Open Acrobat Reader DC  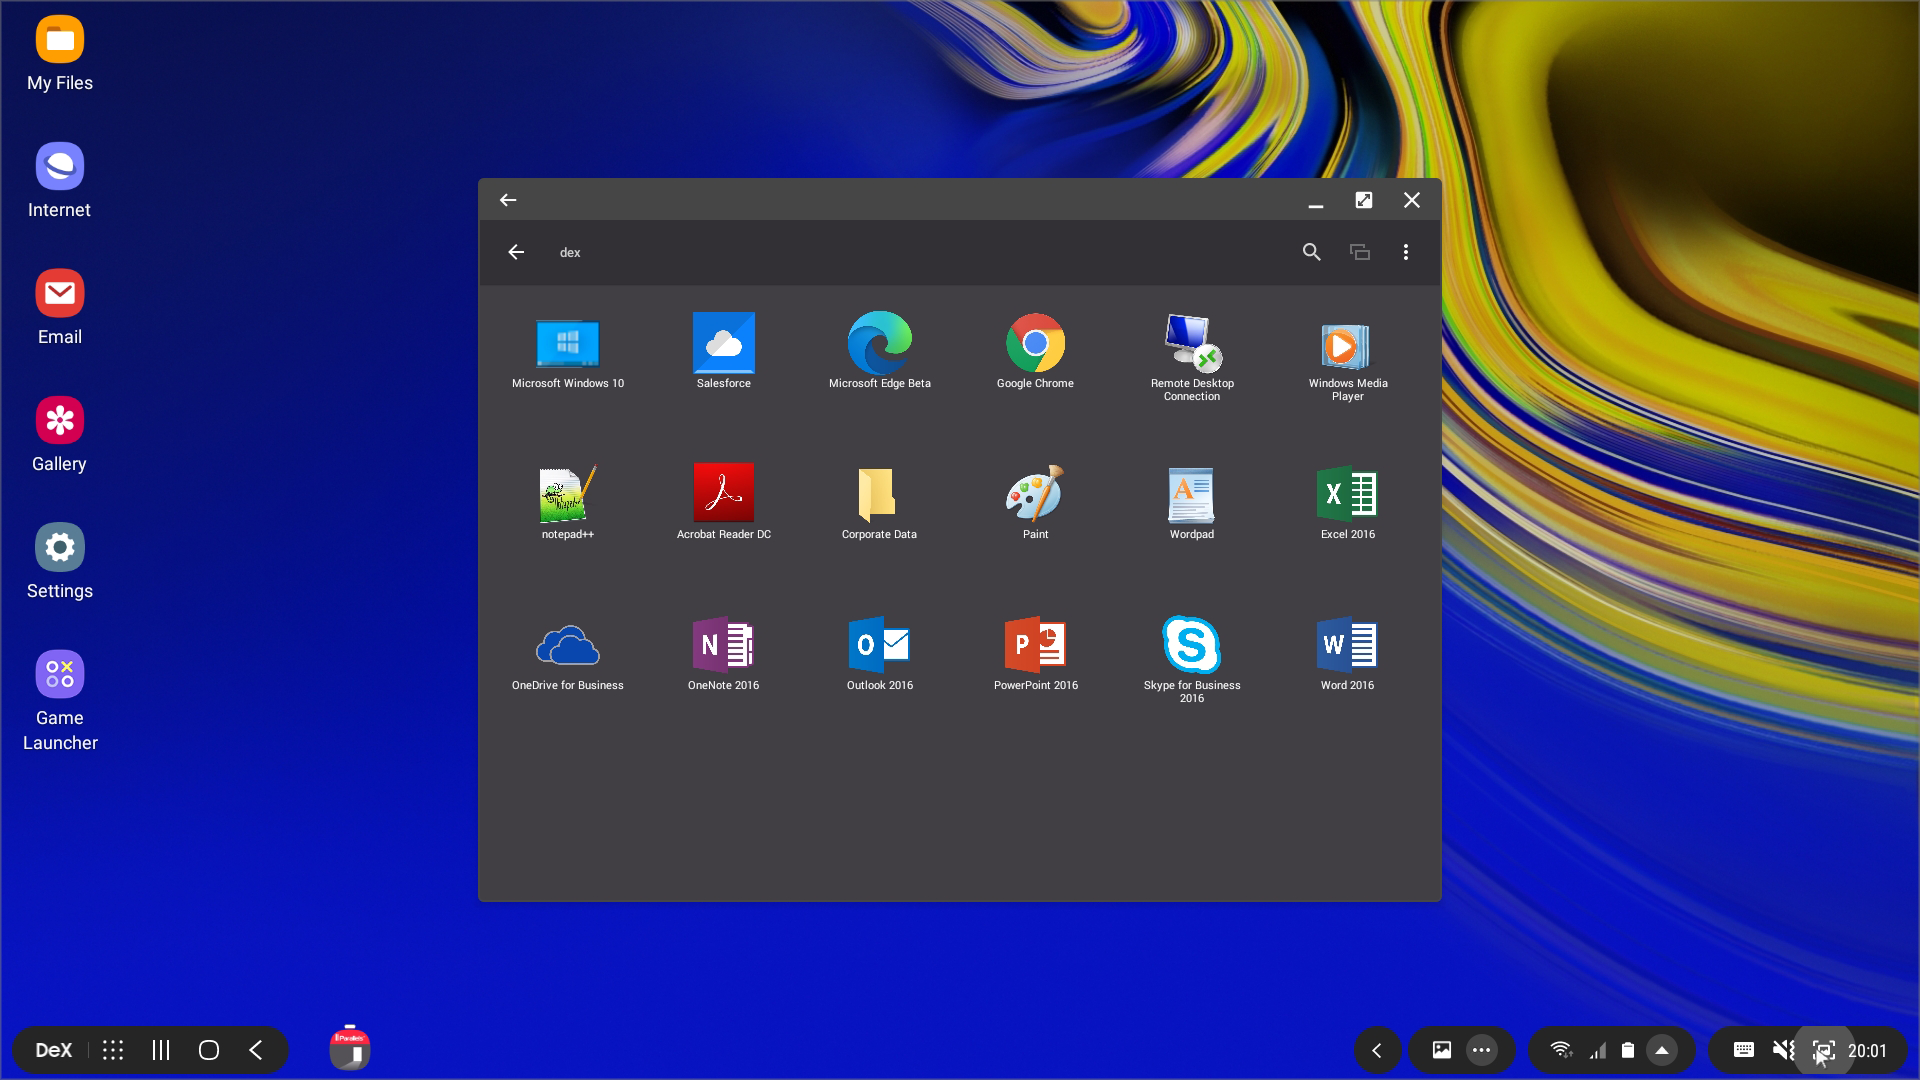click(723, 494)
